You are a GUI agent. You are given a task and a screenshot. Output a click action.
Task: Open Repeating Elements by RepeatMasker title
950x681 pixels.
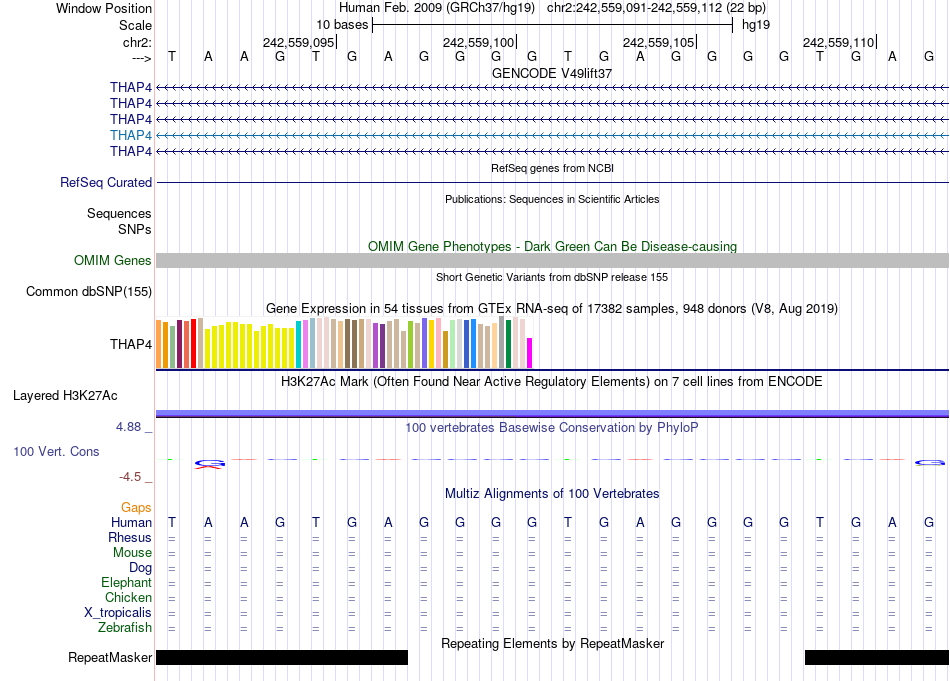click(x=552, y=643)
